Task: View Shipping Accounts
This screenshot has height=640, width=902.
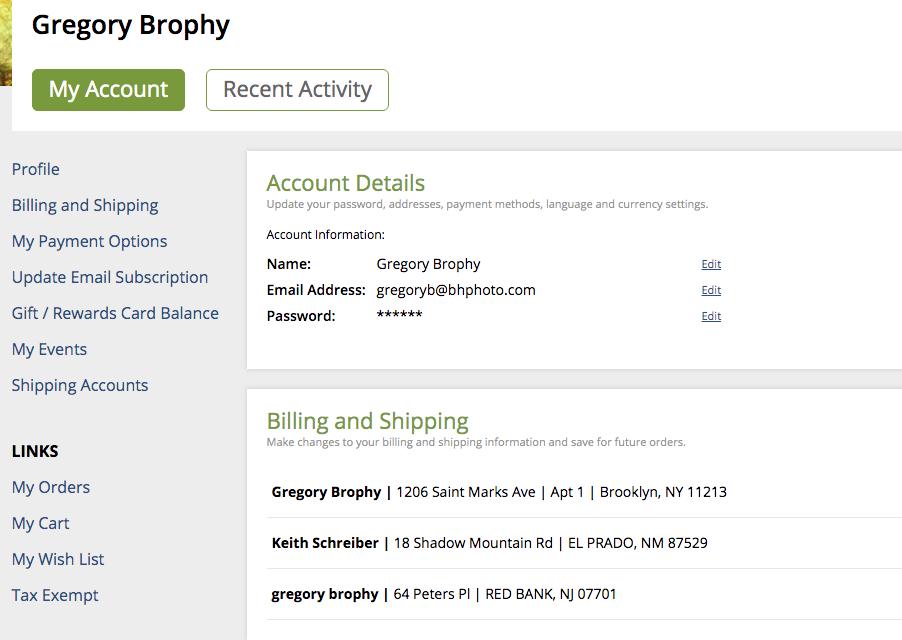Action: (80, 385)
